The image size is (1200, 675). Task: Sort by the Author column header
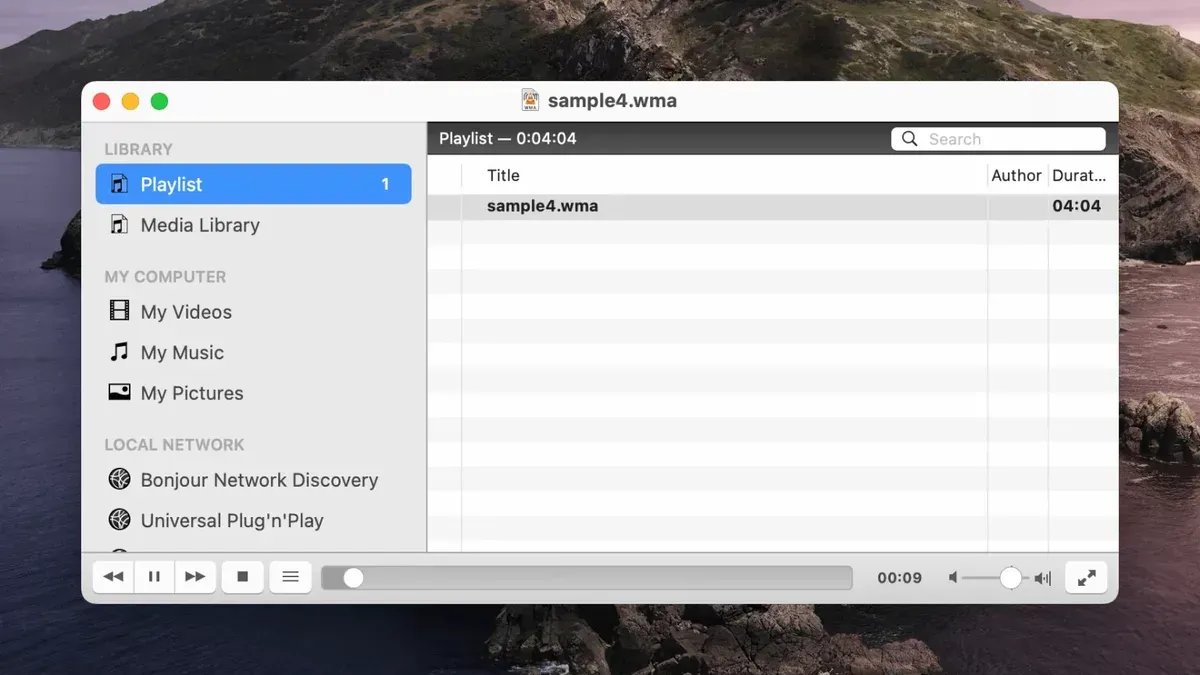coord(1017,175)
